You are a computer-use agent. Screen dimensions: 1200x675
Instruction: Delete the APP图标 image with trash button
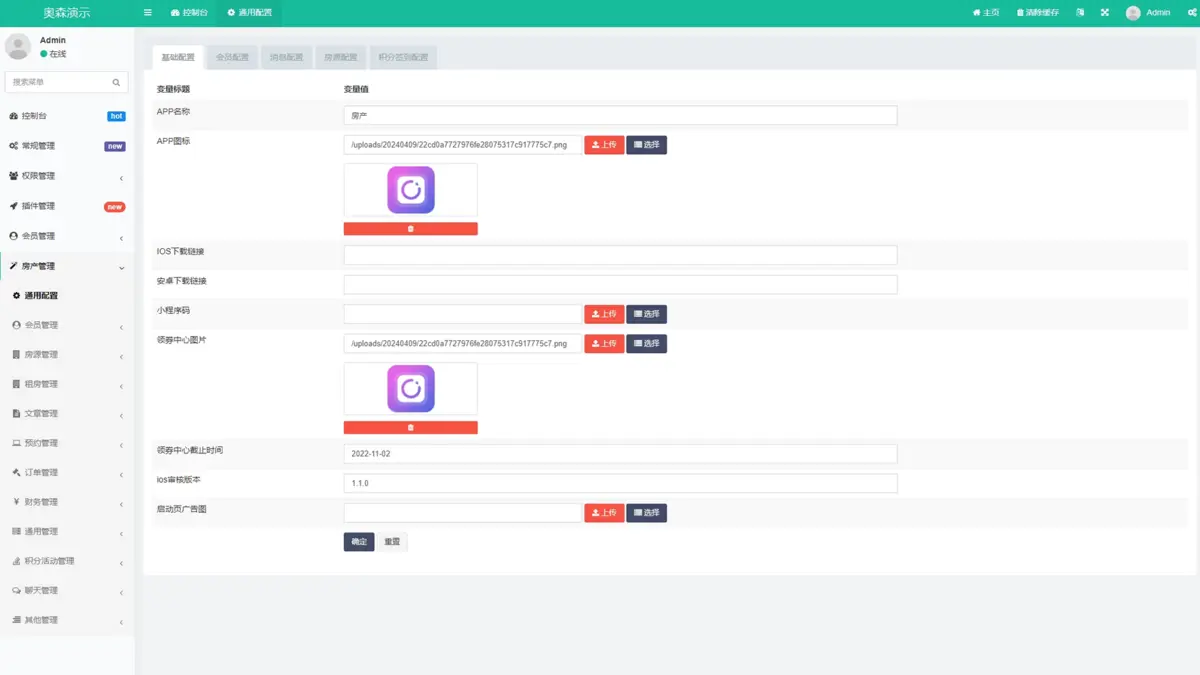coord(410,229)
